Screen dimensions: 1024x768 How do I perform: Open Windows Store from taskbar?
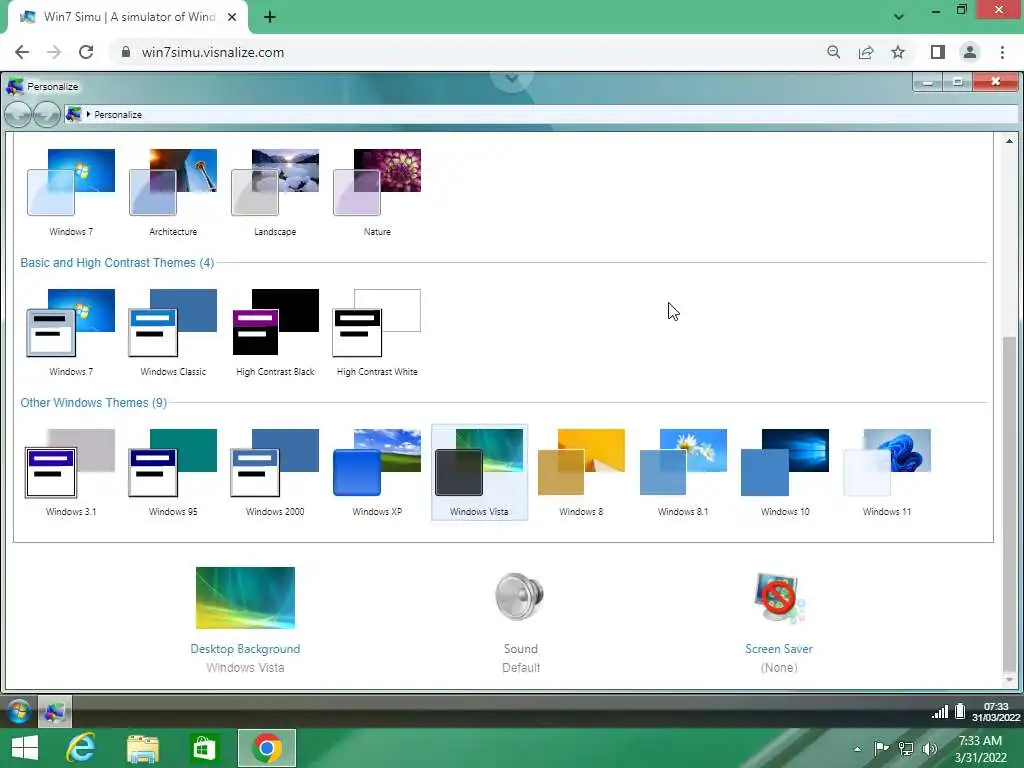203,748
